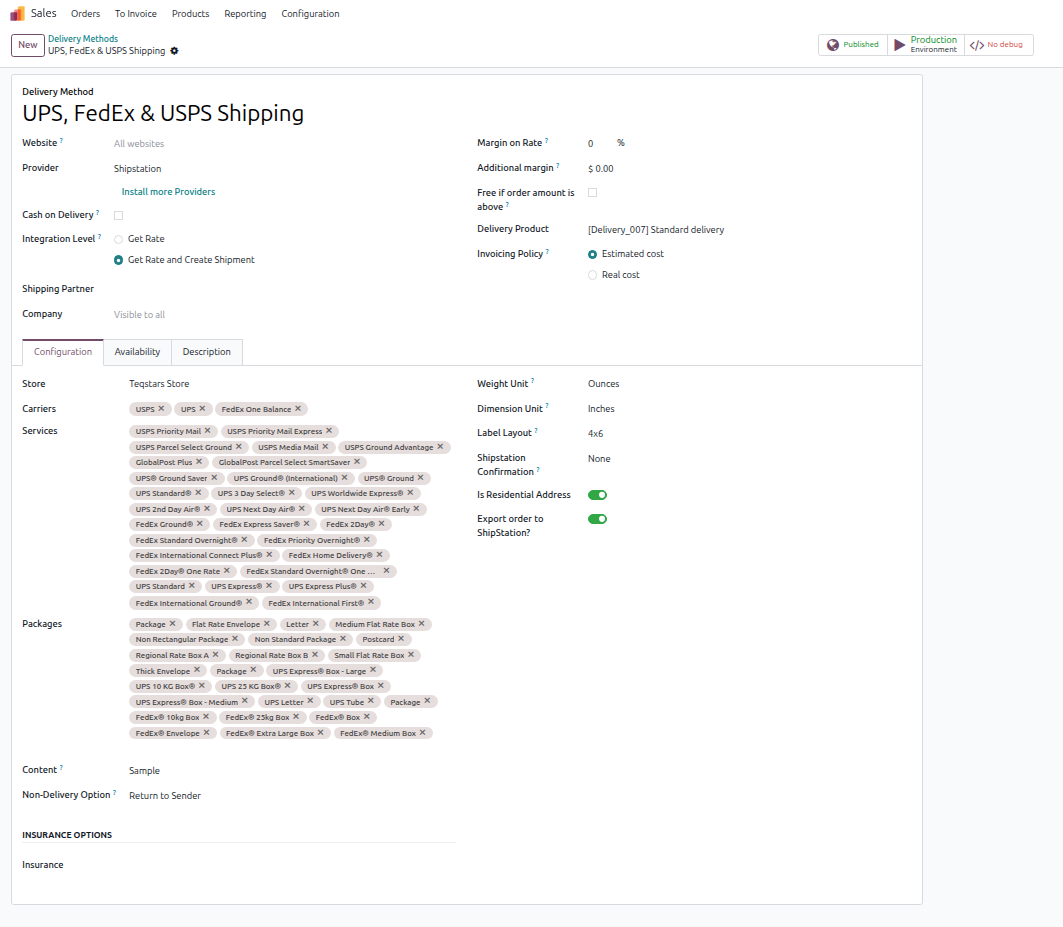Open the To Invoice menu
Screen dimensions: 1063x927
136,14
